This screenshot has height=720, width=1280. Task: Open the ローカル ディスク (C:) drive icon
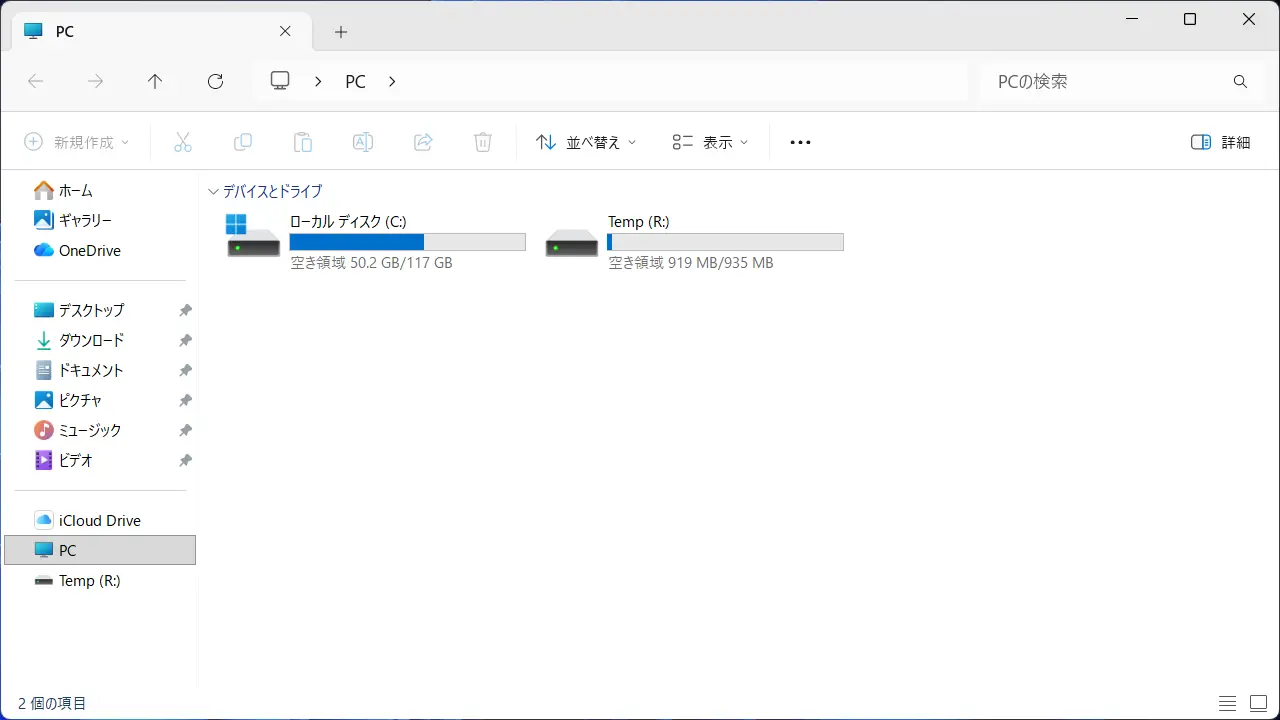[253, 235]
